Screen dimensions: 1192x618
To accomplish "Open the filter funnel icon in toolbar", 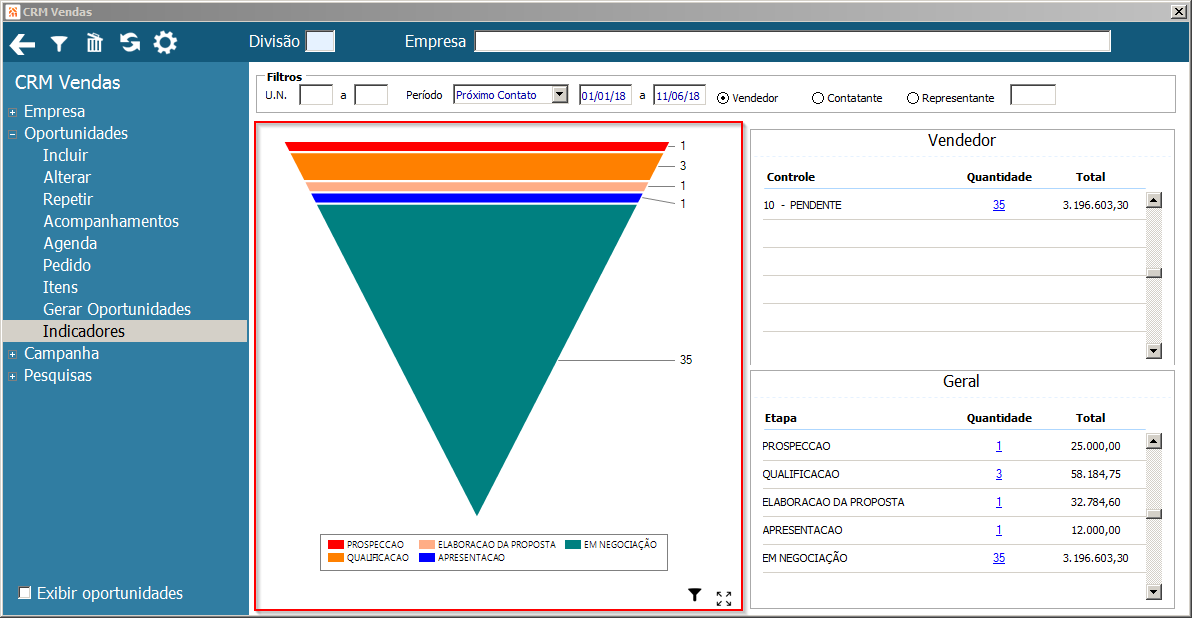I will 59,44.
